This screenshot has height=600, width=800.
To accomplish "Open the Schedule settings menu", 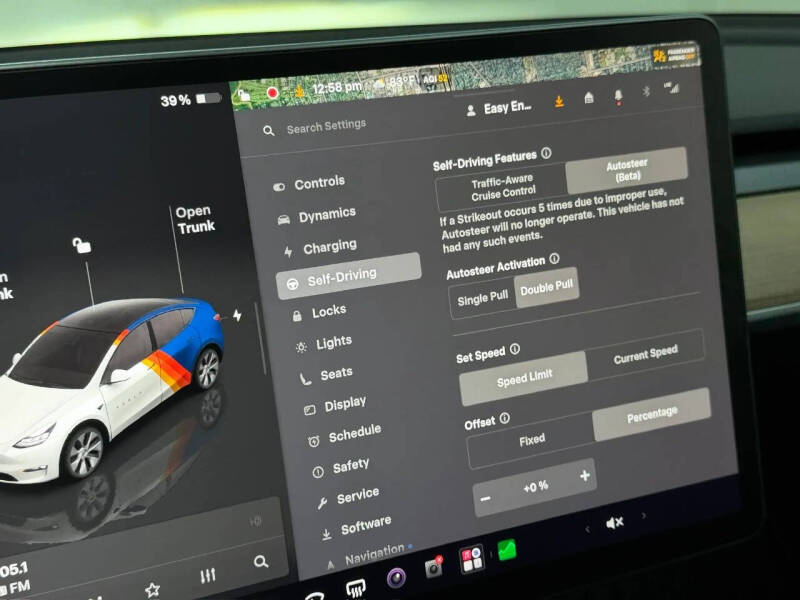I will 345,436.
